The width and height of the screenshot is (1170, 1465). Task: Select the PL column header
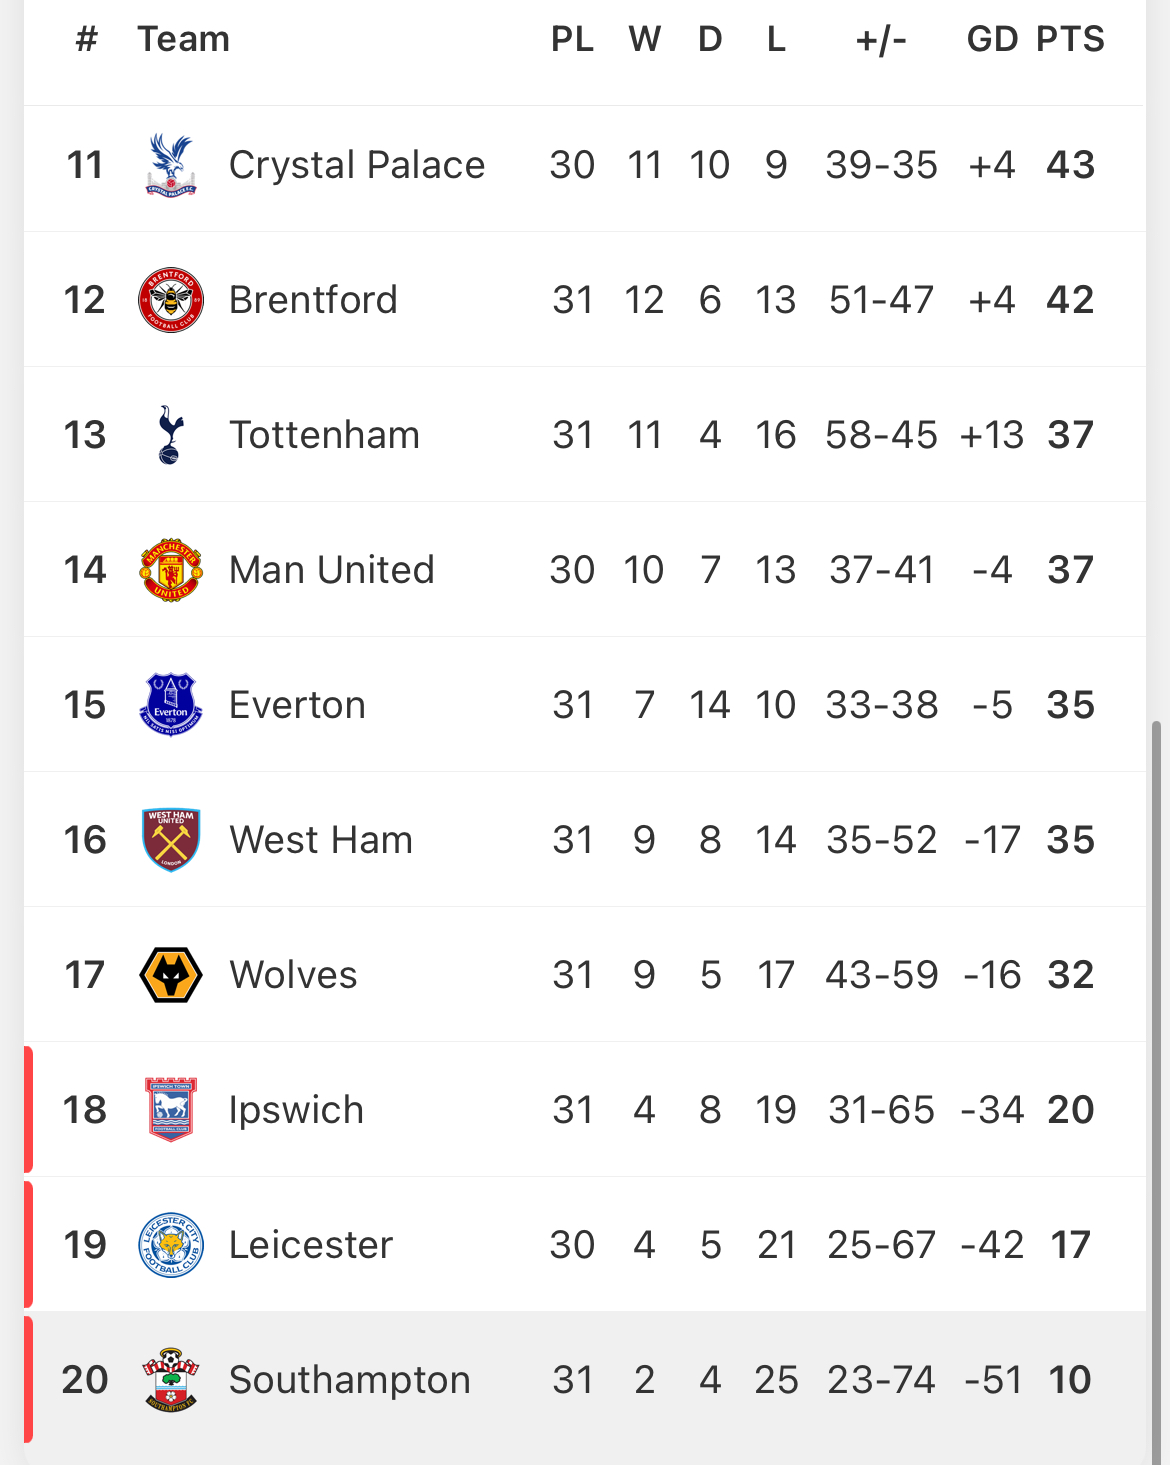[x=572, y=39]
